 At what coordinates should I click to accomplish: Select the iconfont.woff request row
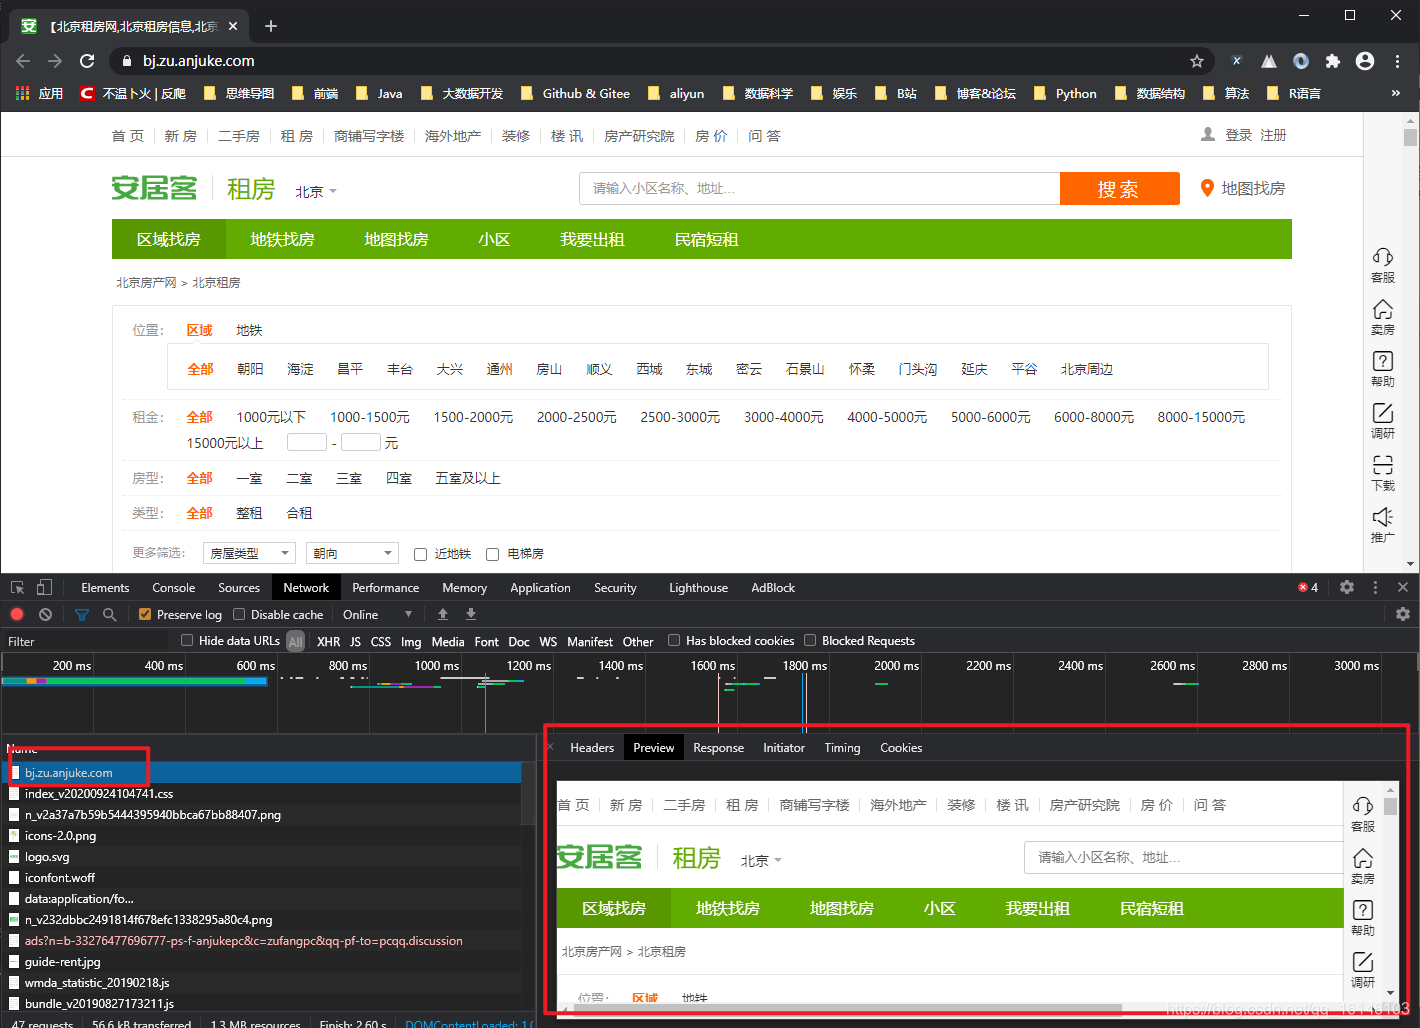(x=262, y=878)
